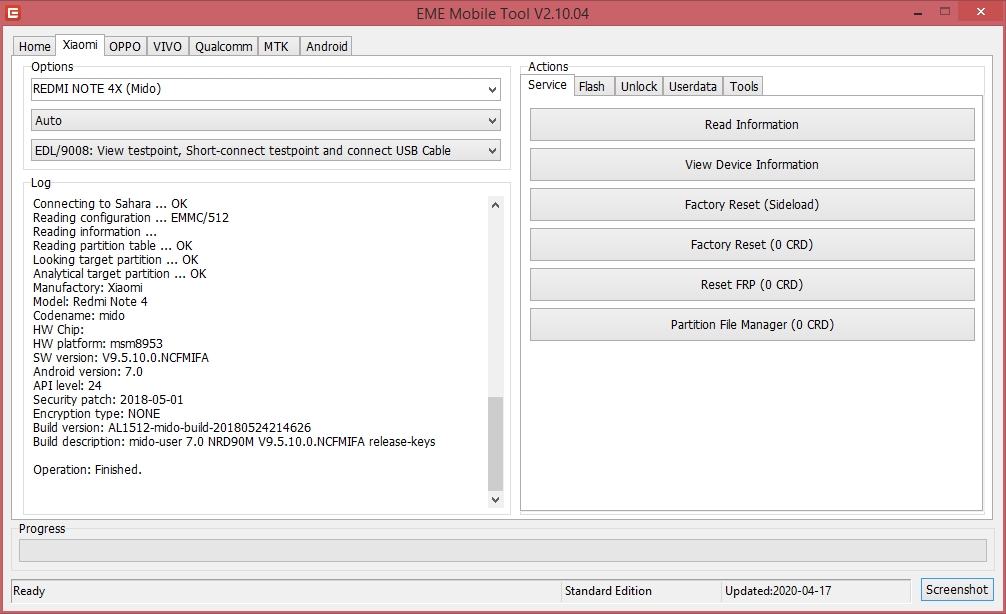Click the log scrollbar thumb
The width and height of the screenshot is (1006, 614).
pos(495,443)
